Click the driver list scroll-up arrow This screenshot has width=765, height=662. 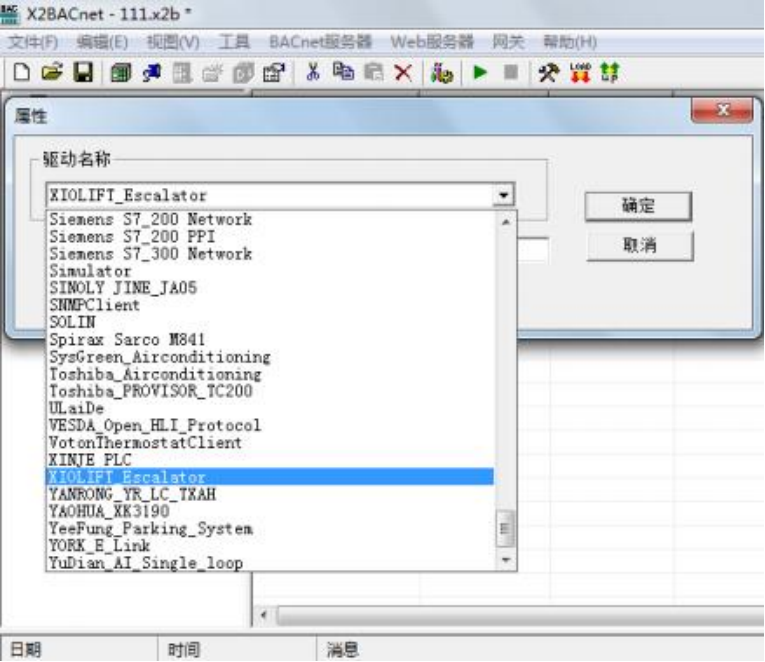(x=505, y=222)
